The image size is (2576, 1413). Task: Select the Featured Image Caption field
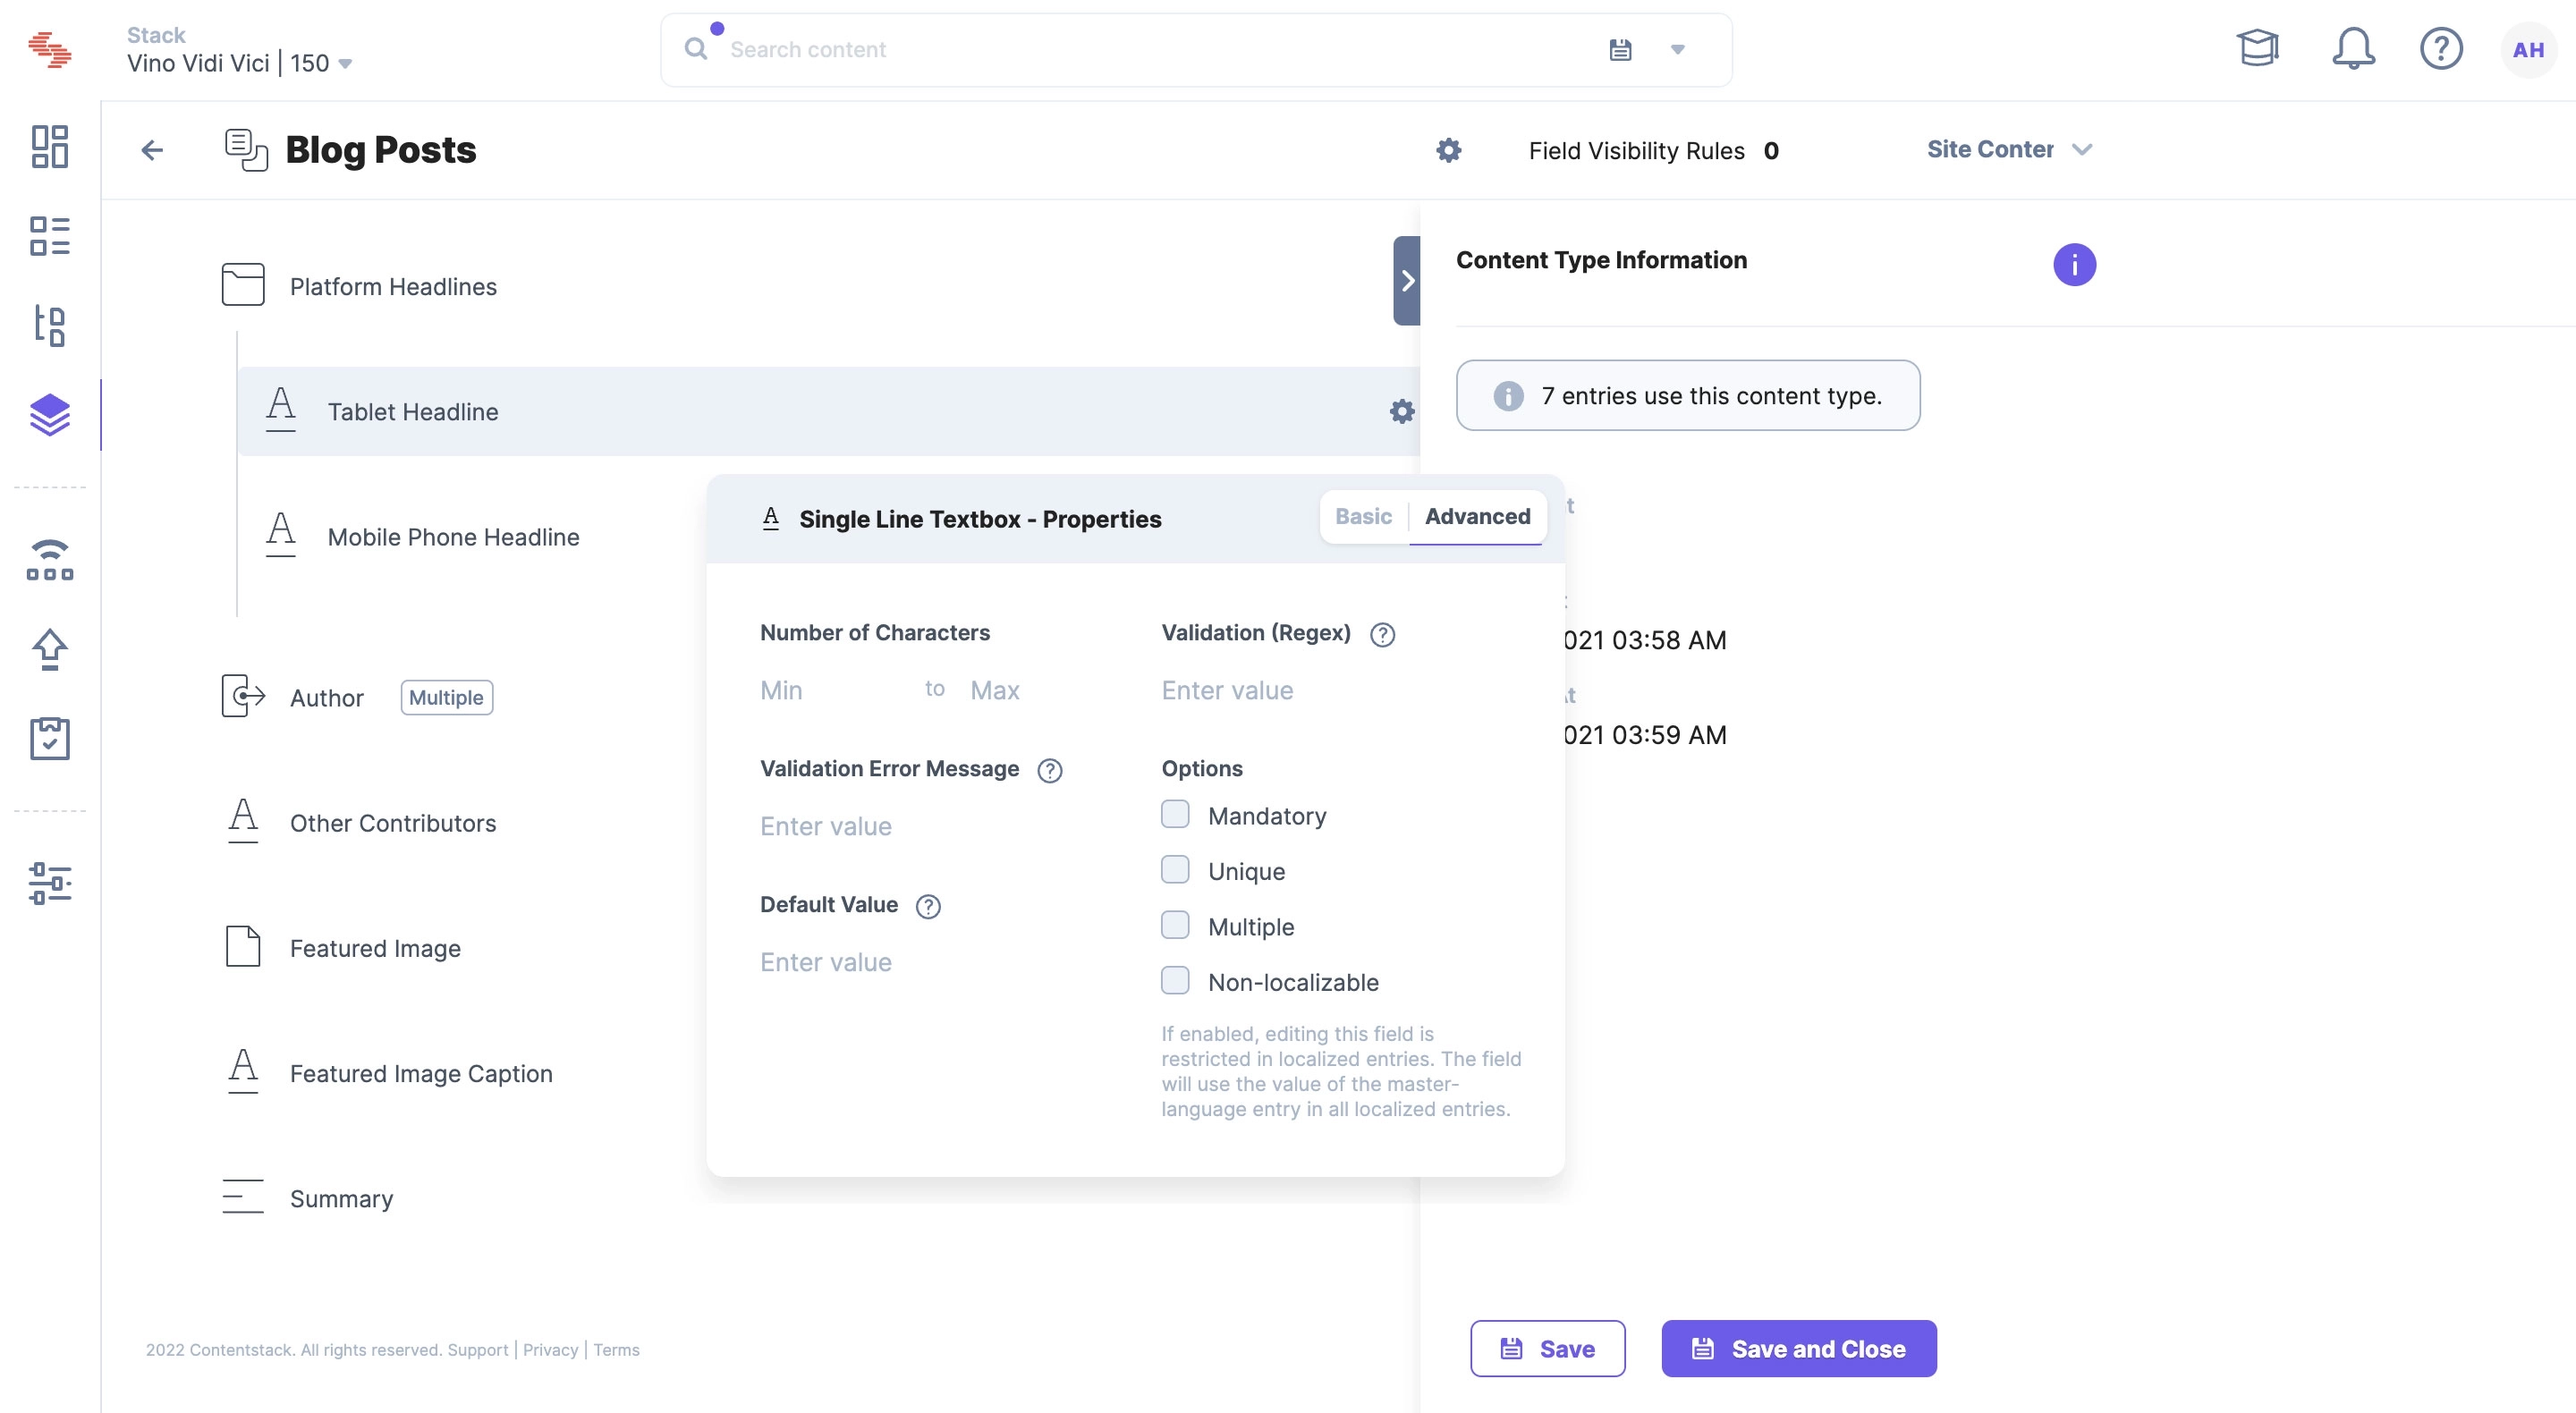421,1073
